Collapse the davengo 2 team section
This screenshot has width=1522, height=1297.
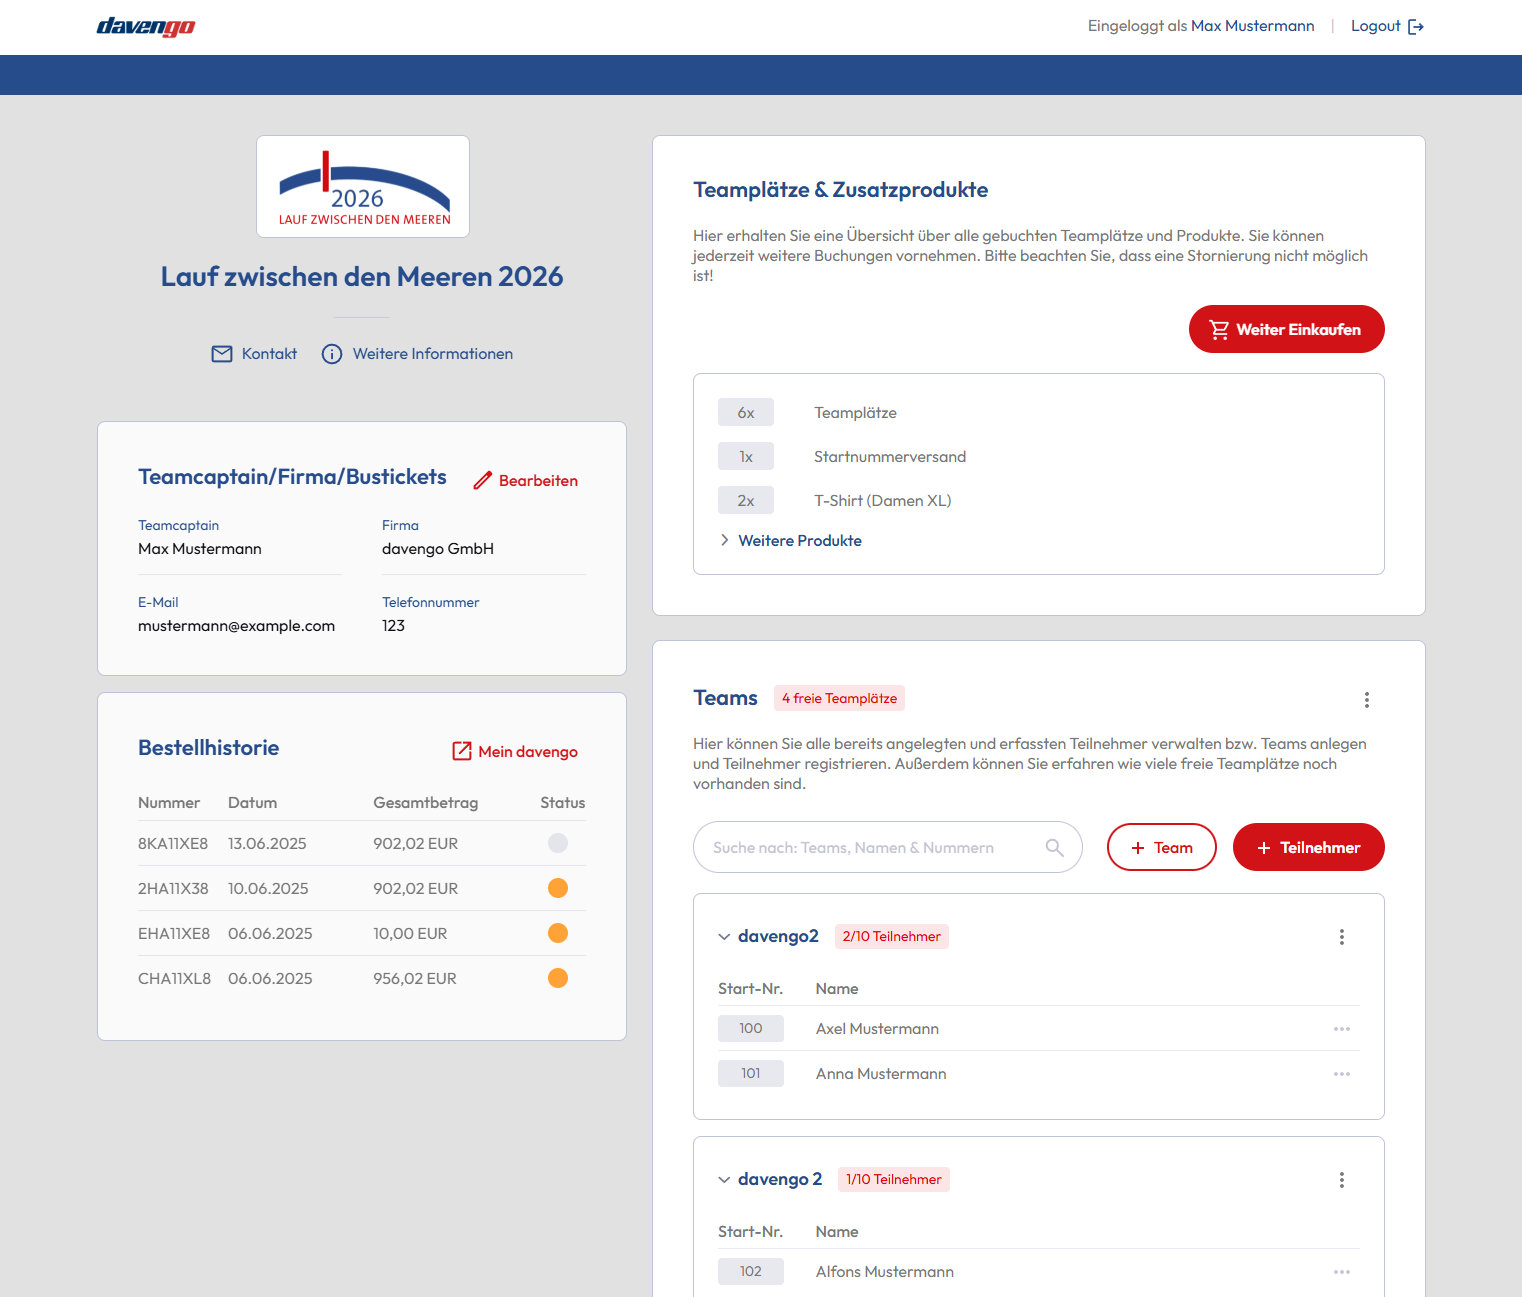tap(724, 1180)
